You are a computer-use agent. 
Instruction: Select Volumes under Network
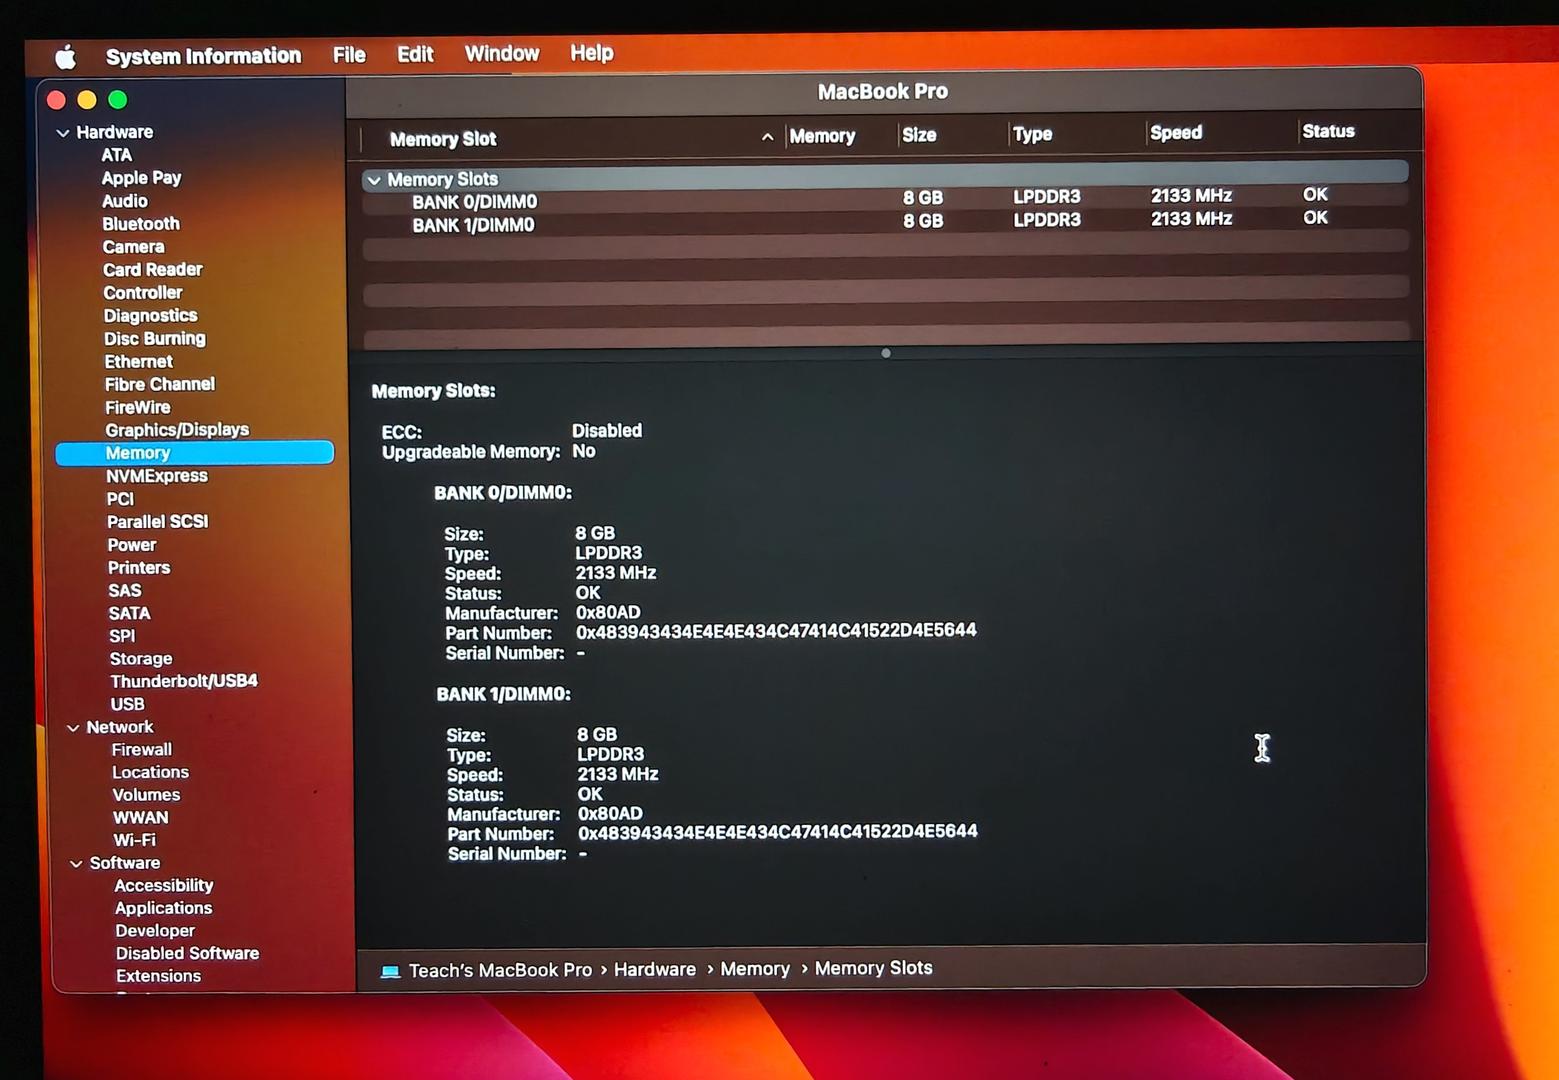click(x=146, y=795)
